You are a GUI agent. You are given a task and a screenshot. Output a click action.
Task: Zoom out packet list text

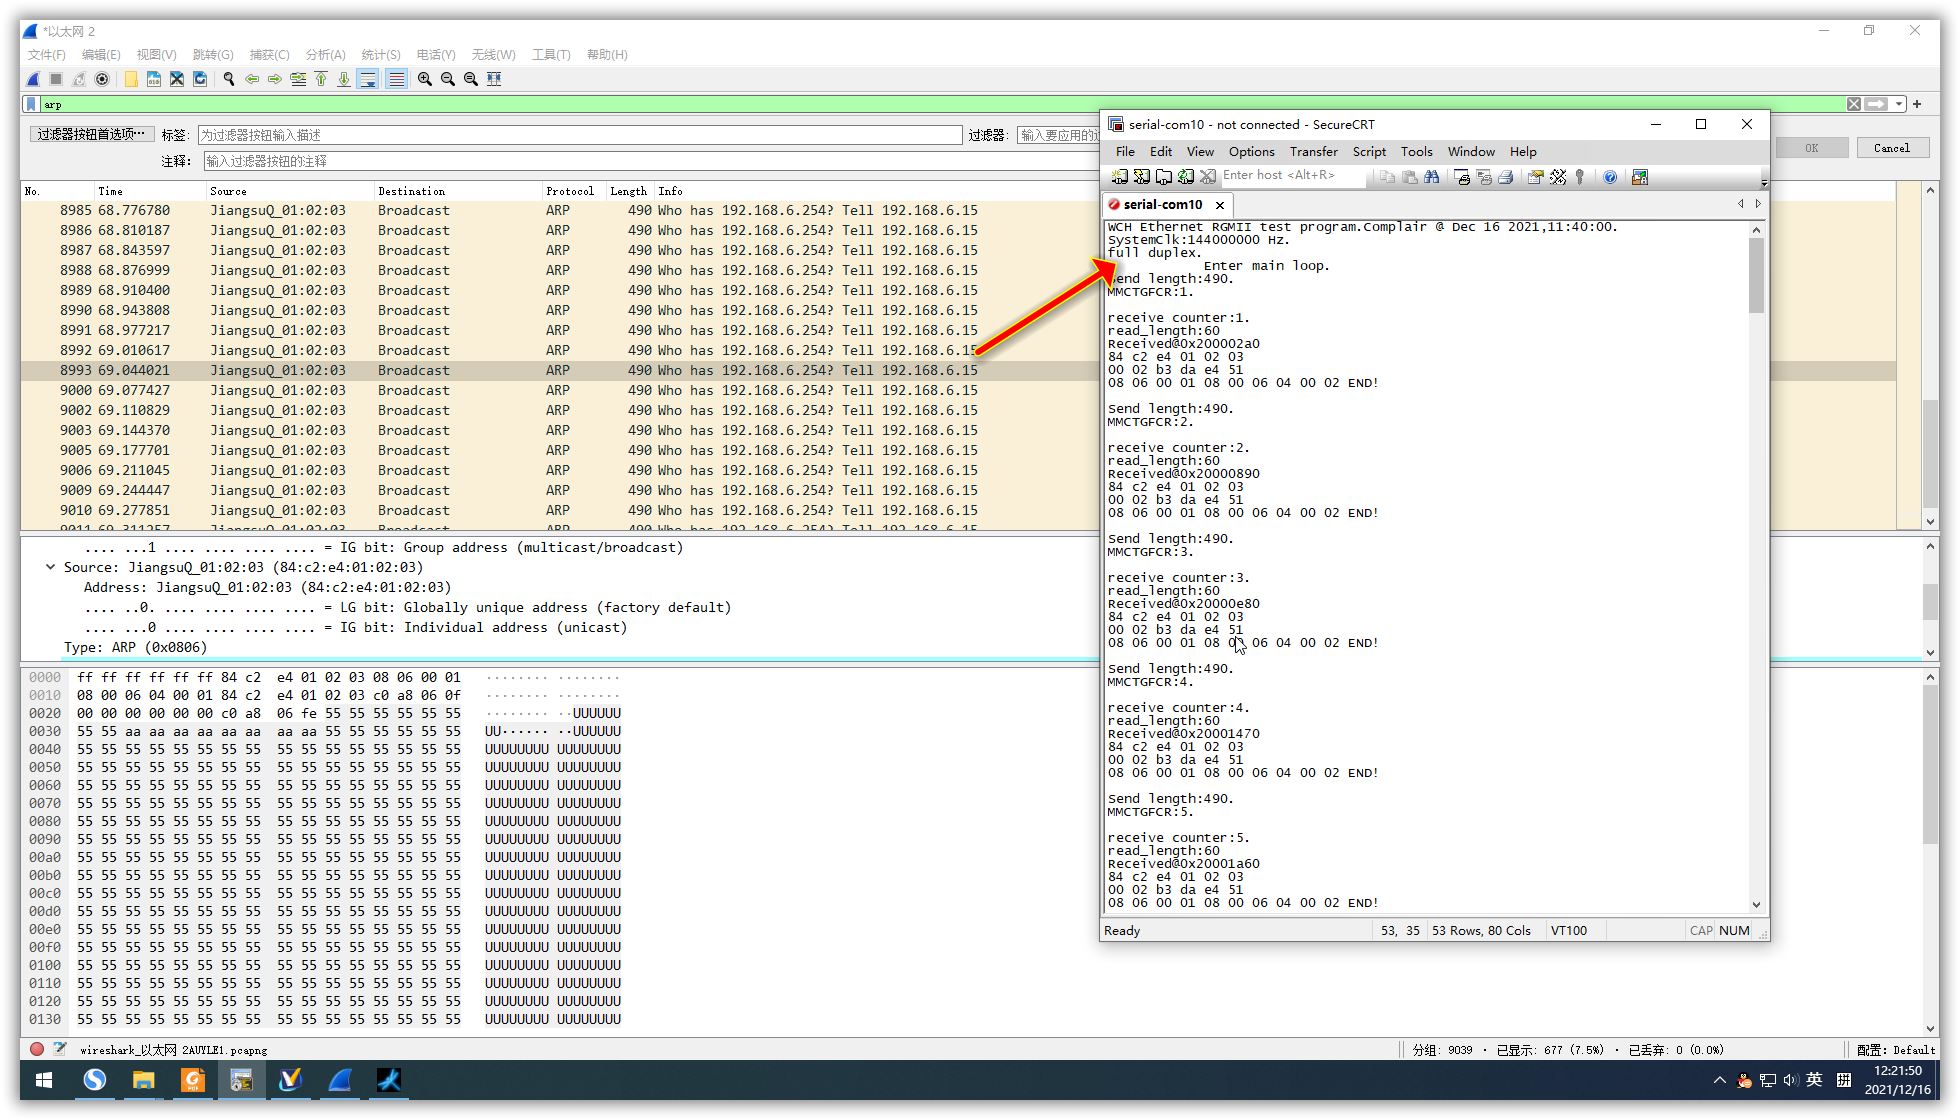click(448, 79)
